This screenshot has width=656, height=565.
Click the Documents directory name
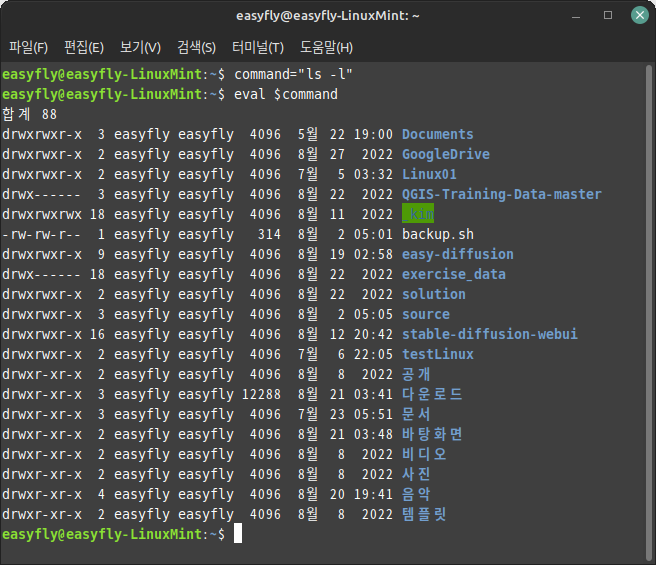(438, 134)
